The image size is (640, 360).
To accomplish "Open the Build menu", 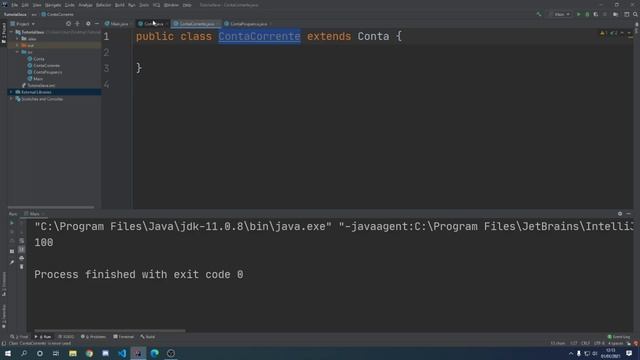I will (x=120, y=5).
